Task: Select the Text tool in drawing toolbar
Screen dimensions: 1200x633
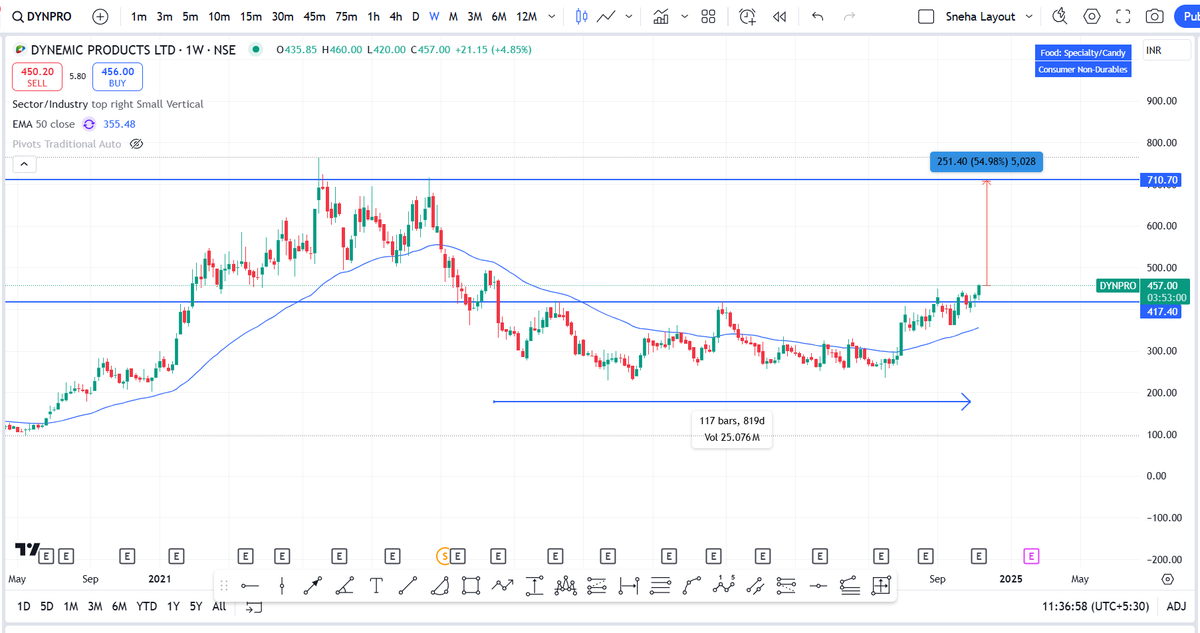Action: pyautogui.click(x=376, y=585)
